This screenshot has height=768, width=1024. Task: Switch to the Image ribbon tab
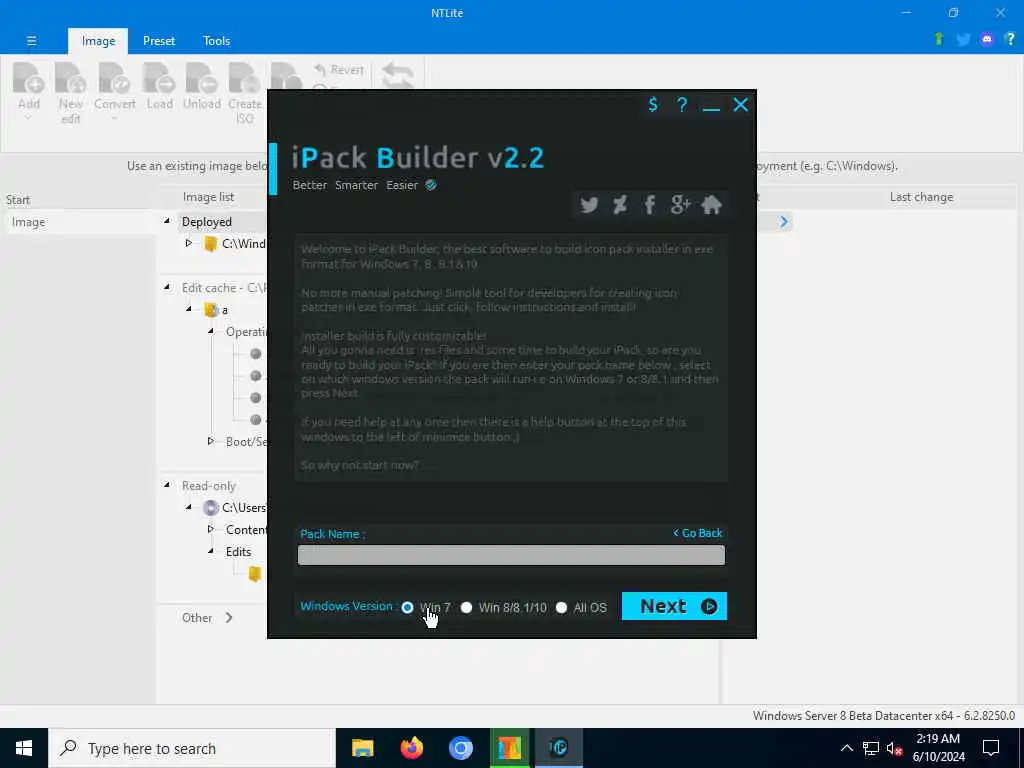(98, 40)
